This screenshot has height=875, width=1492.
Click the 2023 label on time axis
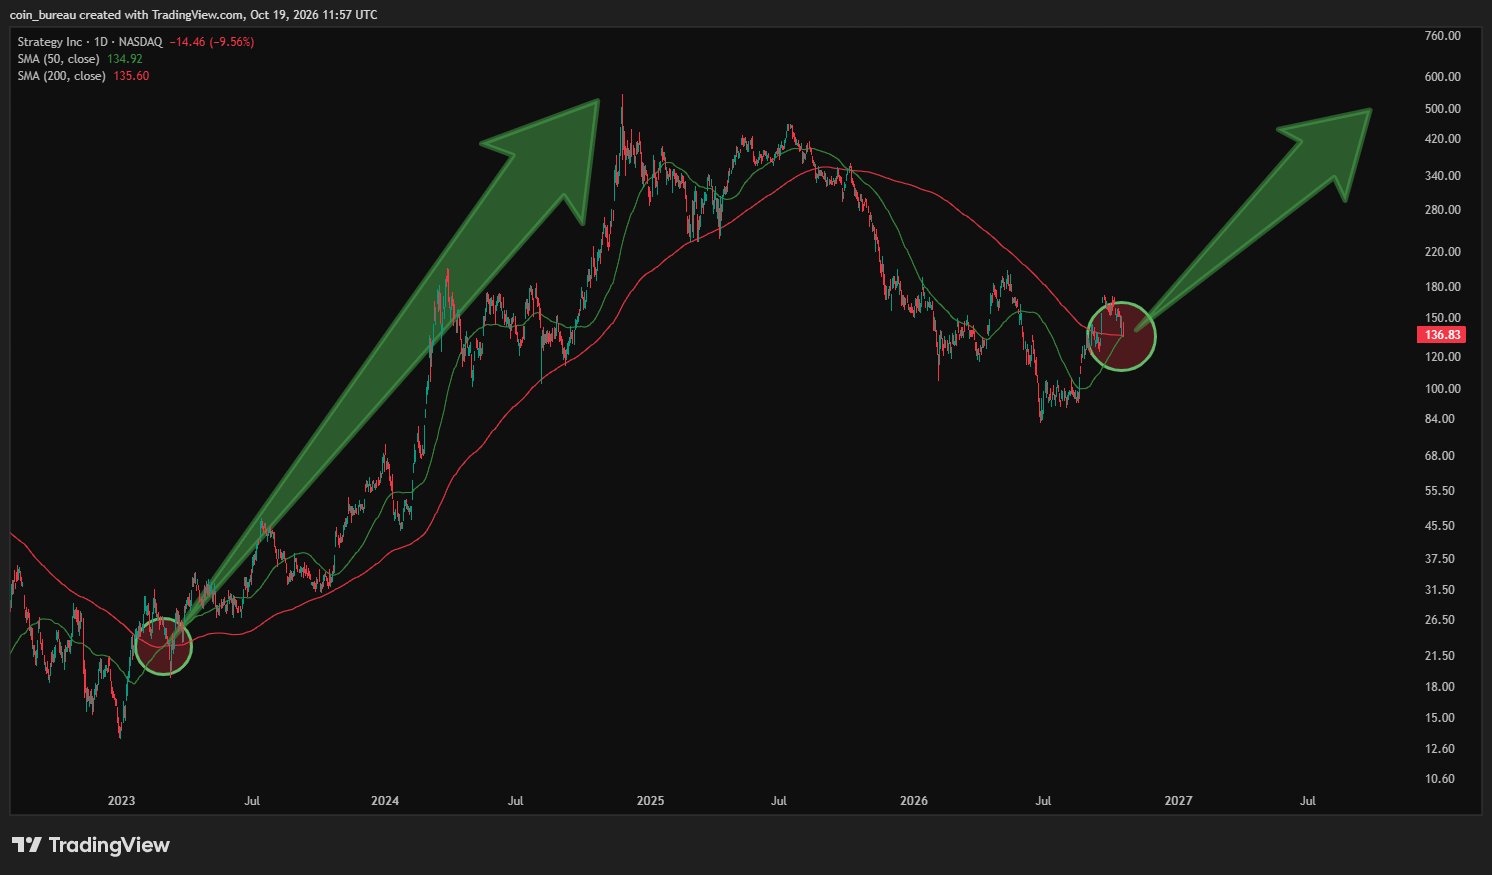point(121,801)
